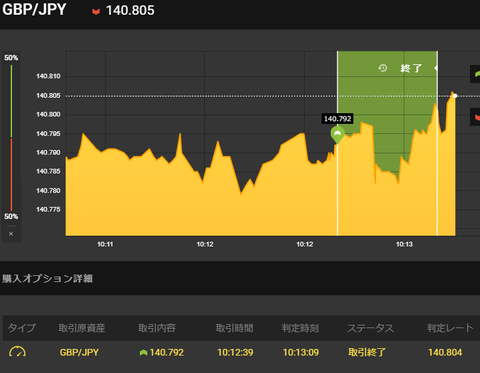Click the 取引終了 status cell
The height and width of the screenshot is (373, 480).
[367, 352]
